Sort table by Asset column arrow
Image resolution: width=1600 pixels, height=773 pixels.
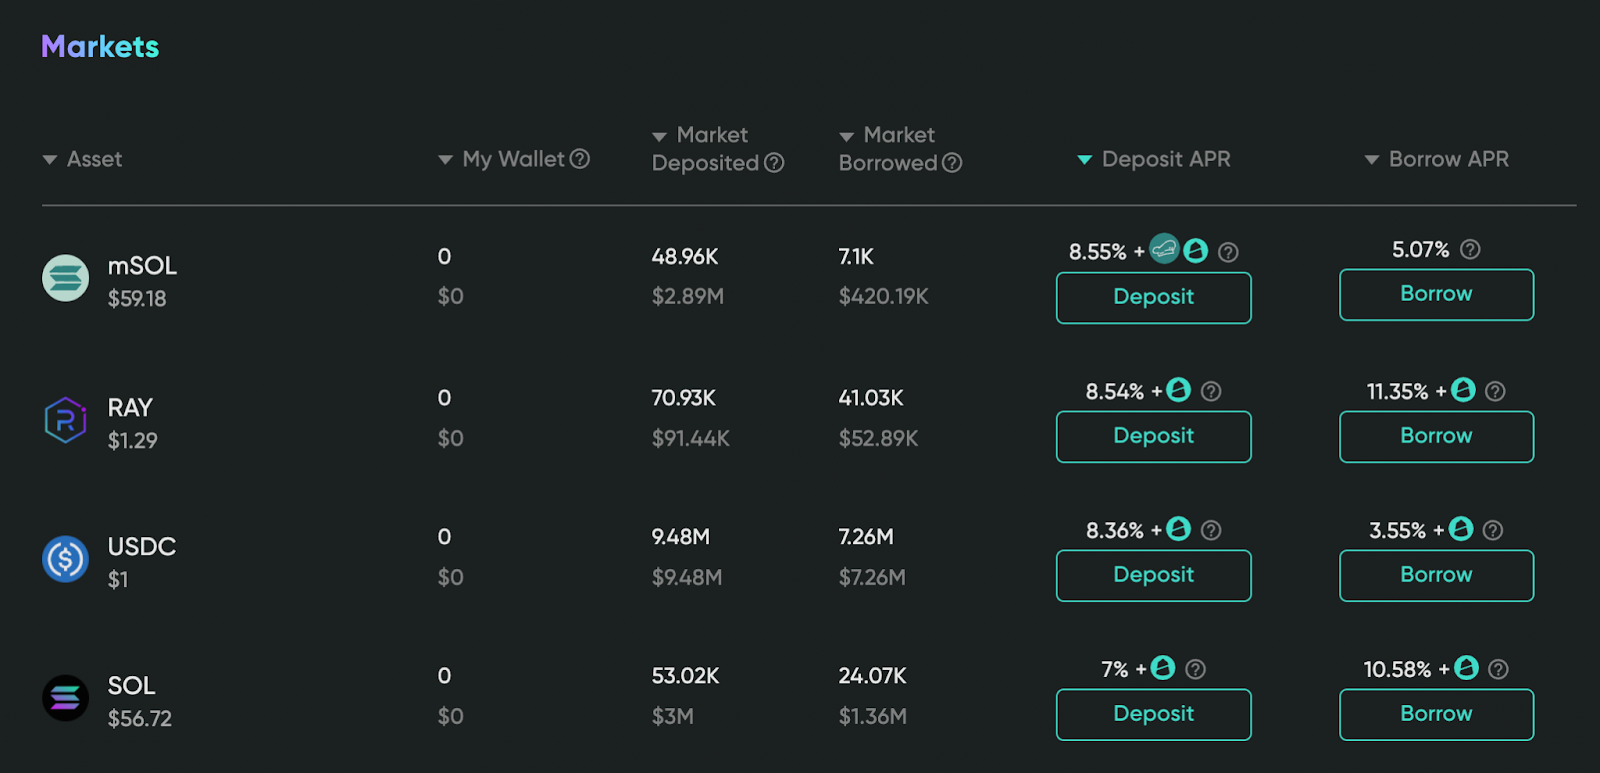(49, 160)
